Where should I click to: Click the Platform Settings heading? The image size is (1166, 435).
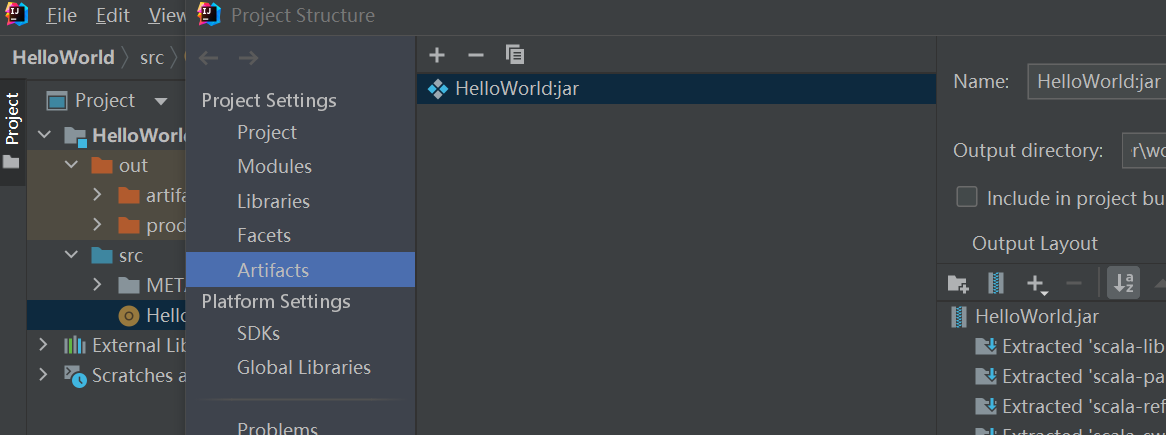[x=276, y=301]
